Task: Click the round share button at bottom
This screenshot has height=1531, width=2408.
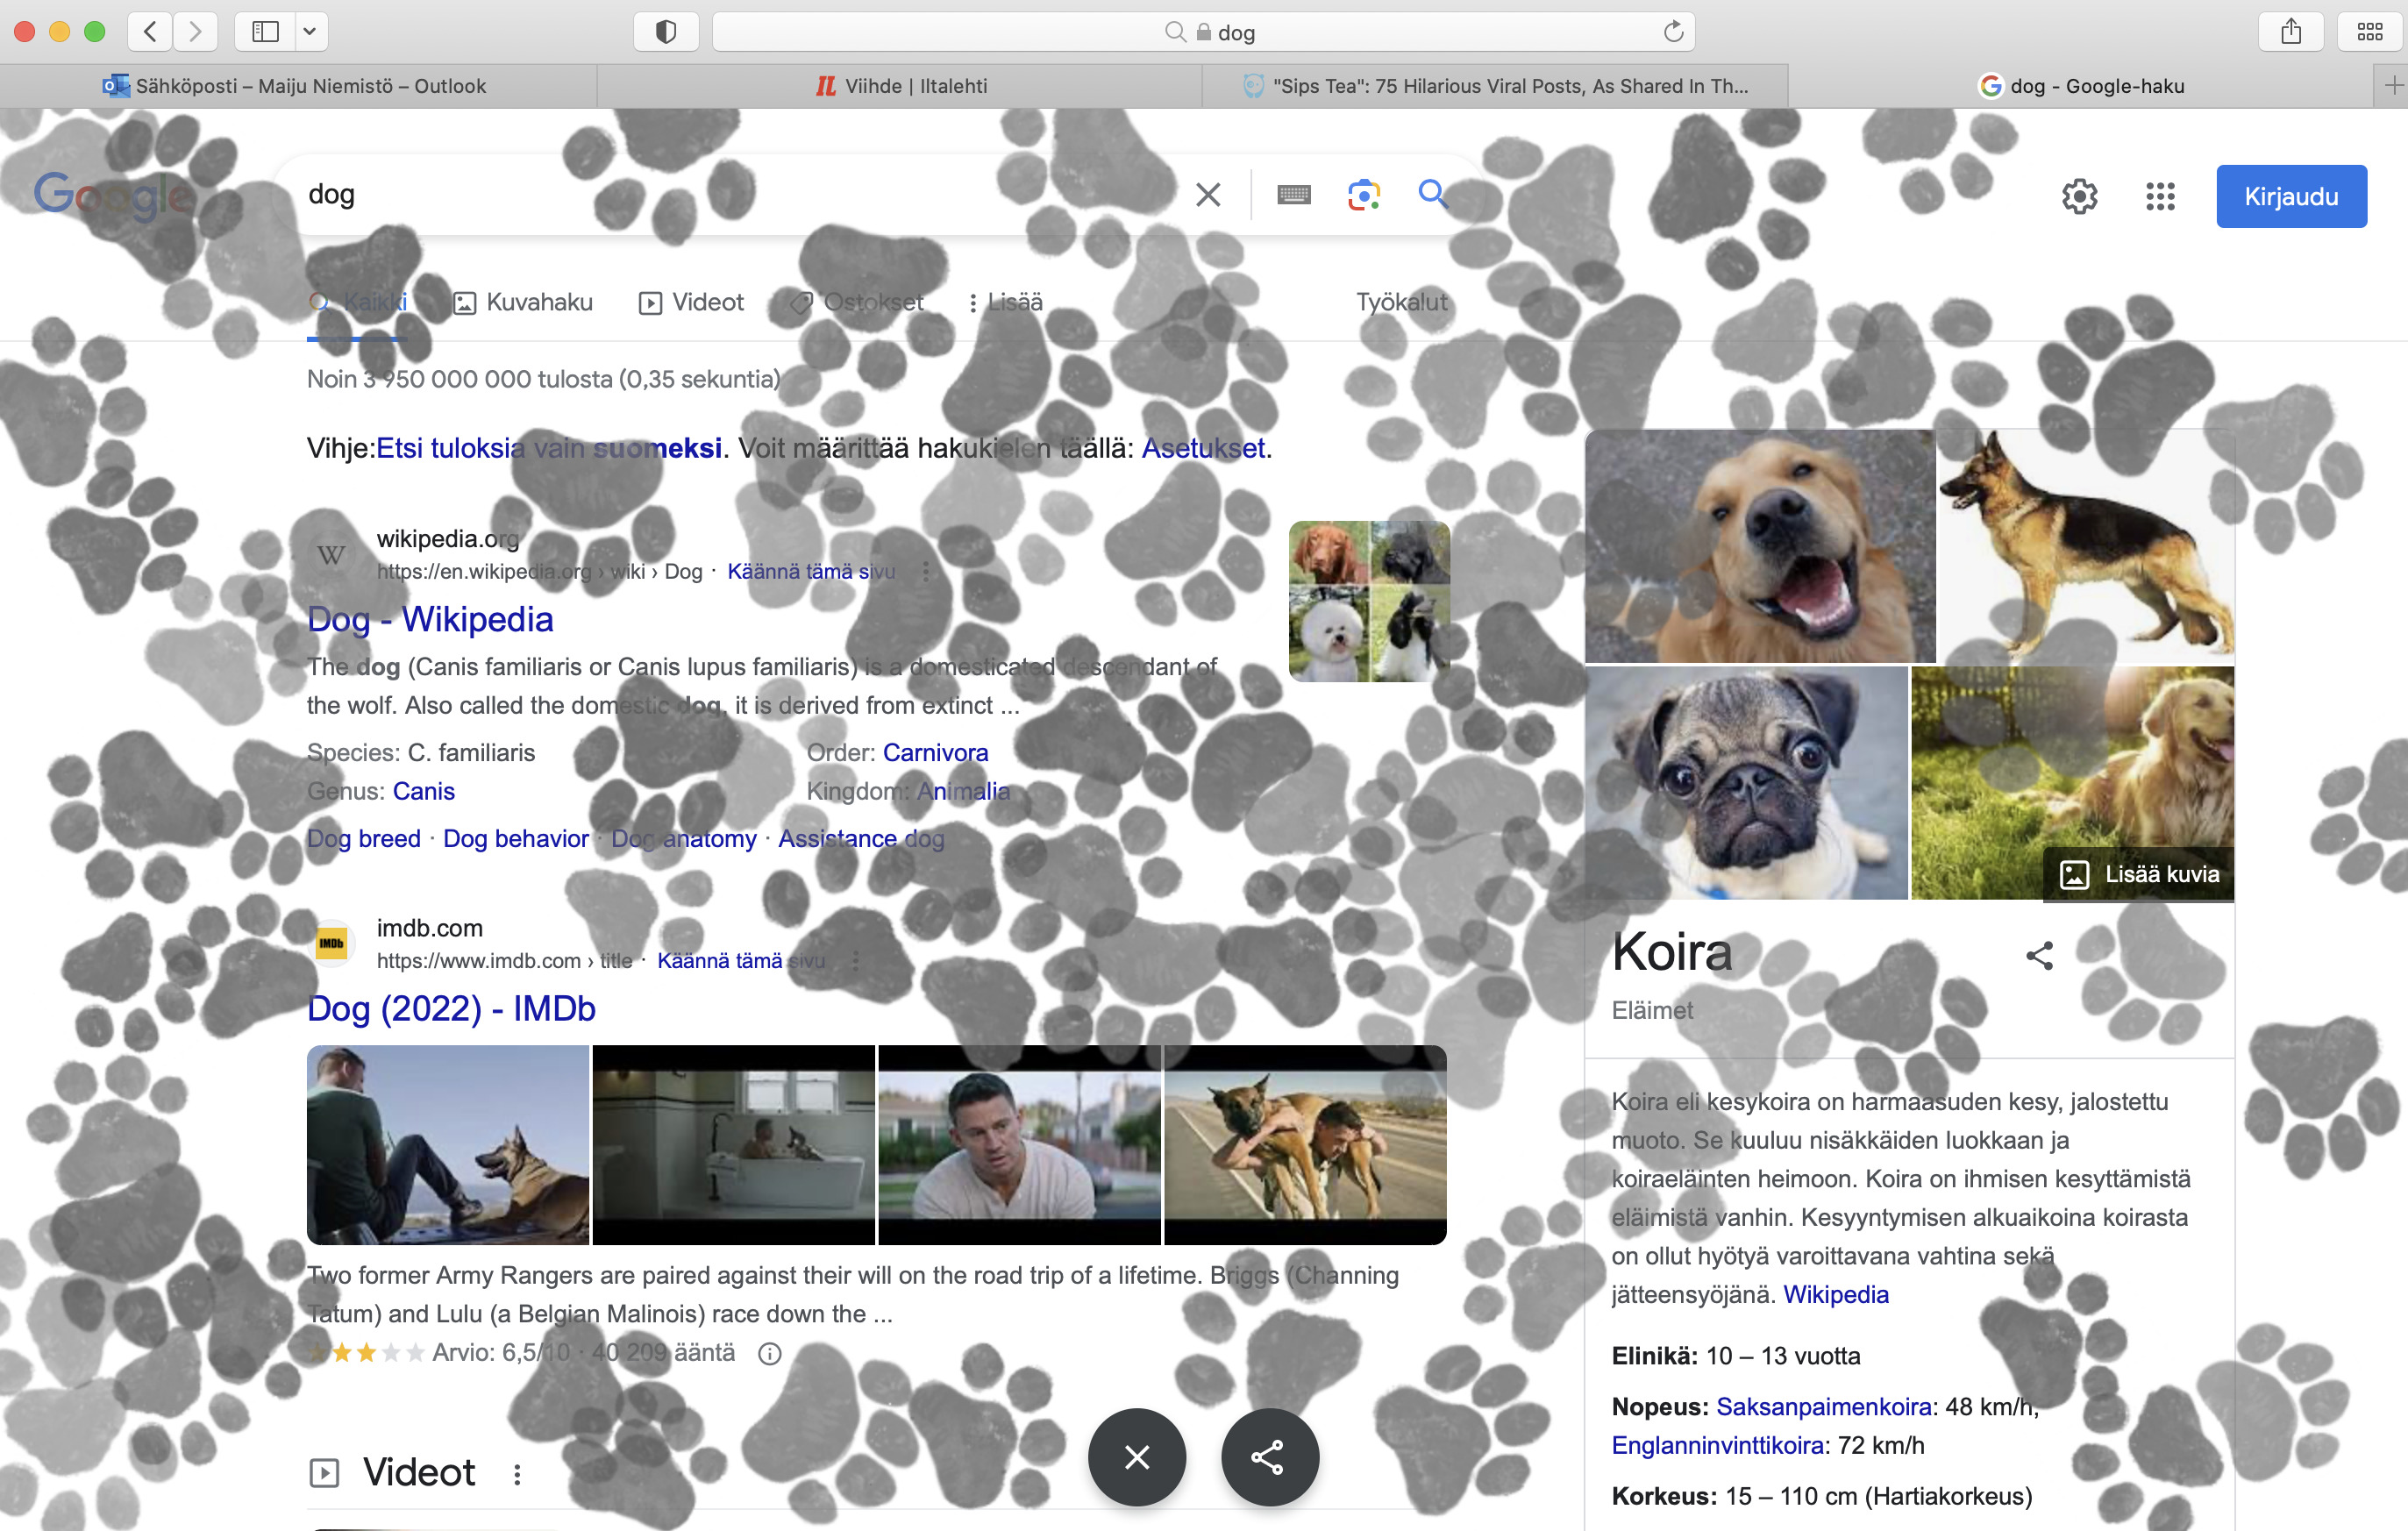Action: (x=1269, y=1457)
